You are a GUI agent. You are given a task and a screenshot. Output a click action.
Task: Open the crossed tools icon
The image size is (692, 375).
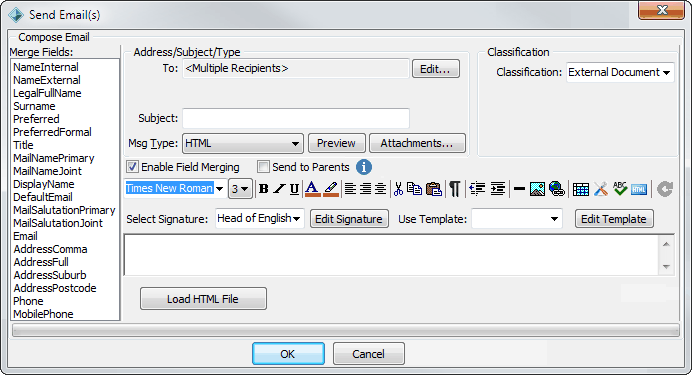pyautogui.click(x=601, y=189)
